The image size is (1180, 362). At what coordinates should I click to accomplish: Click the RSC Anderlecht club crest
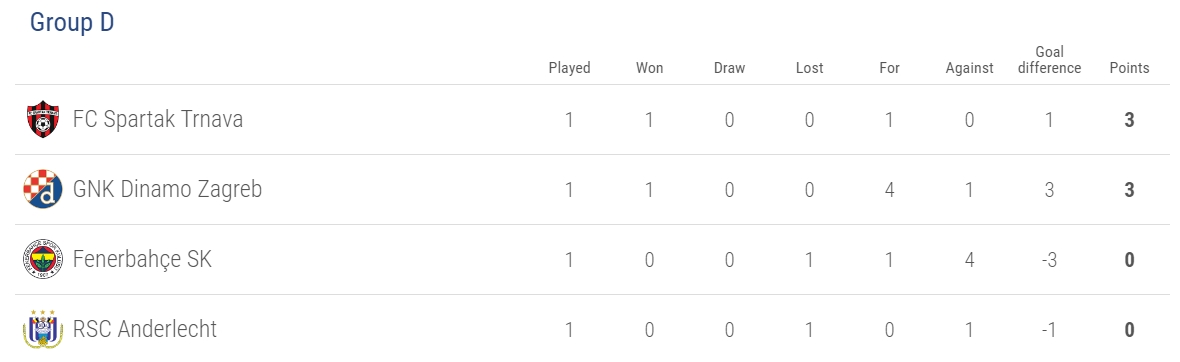click(42, 330)
